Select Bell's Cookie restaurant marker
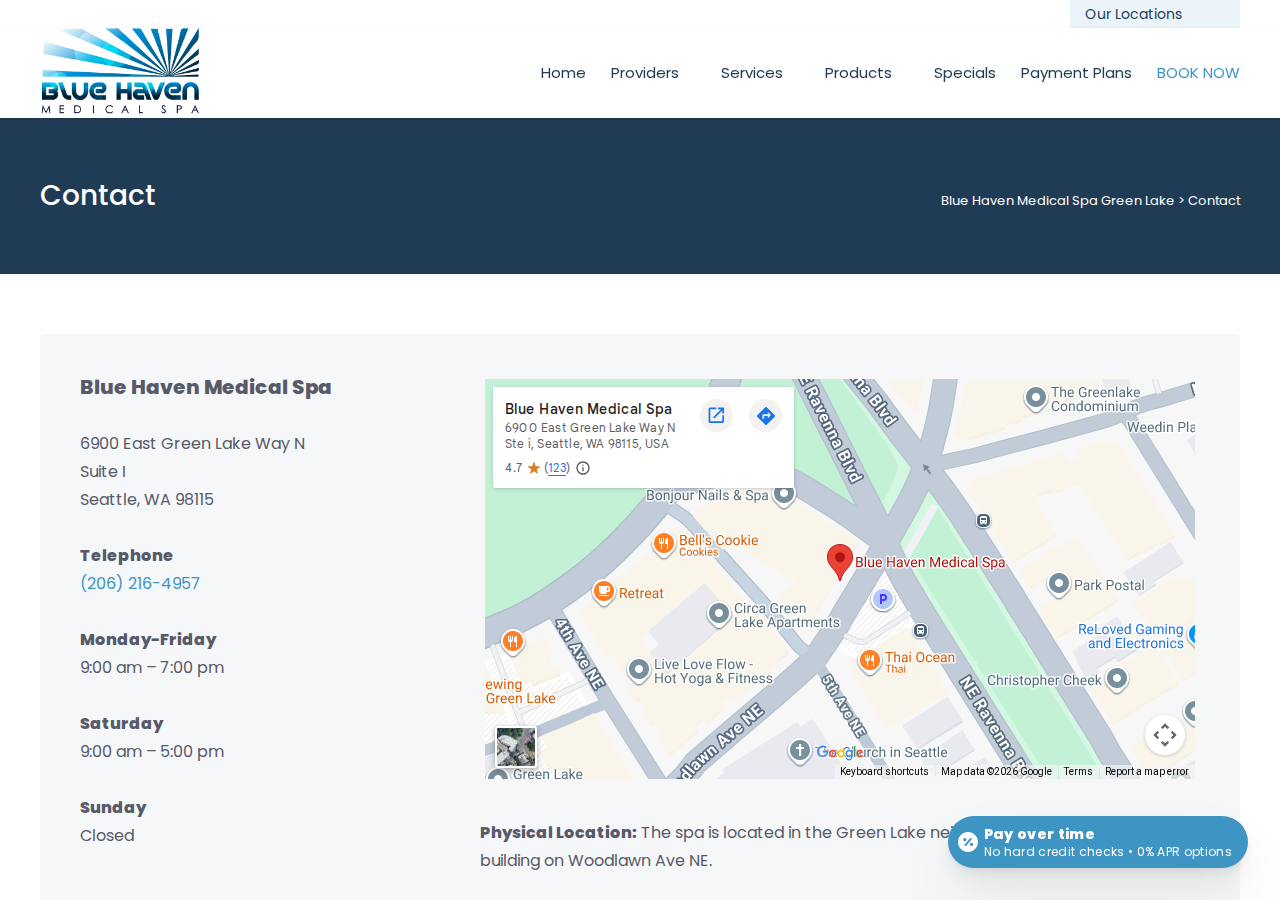1280x900 pixels. tap(663, 544)
